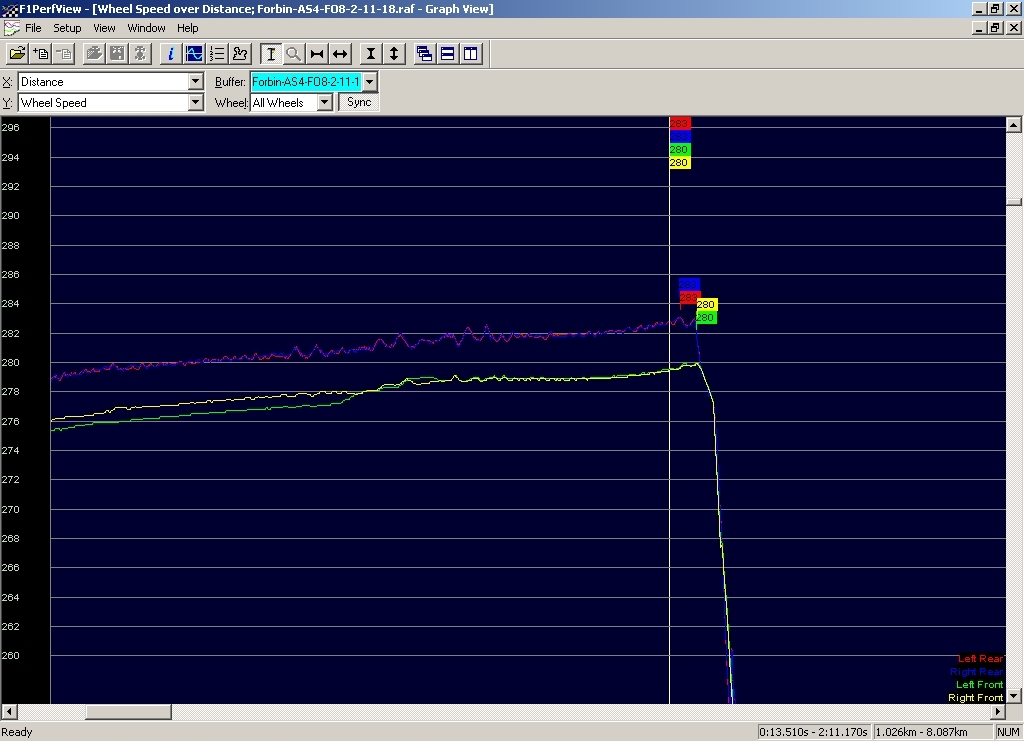Screen dimensions: 1024x742
Task: Click the Ready status text
Action: click(x=17, y=732)
